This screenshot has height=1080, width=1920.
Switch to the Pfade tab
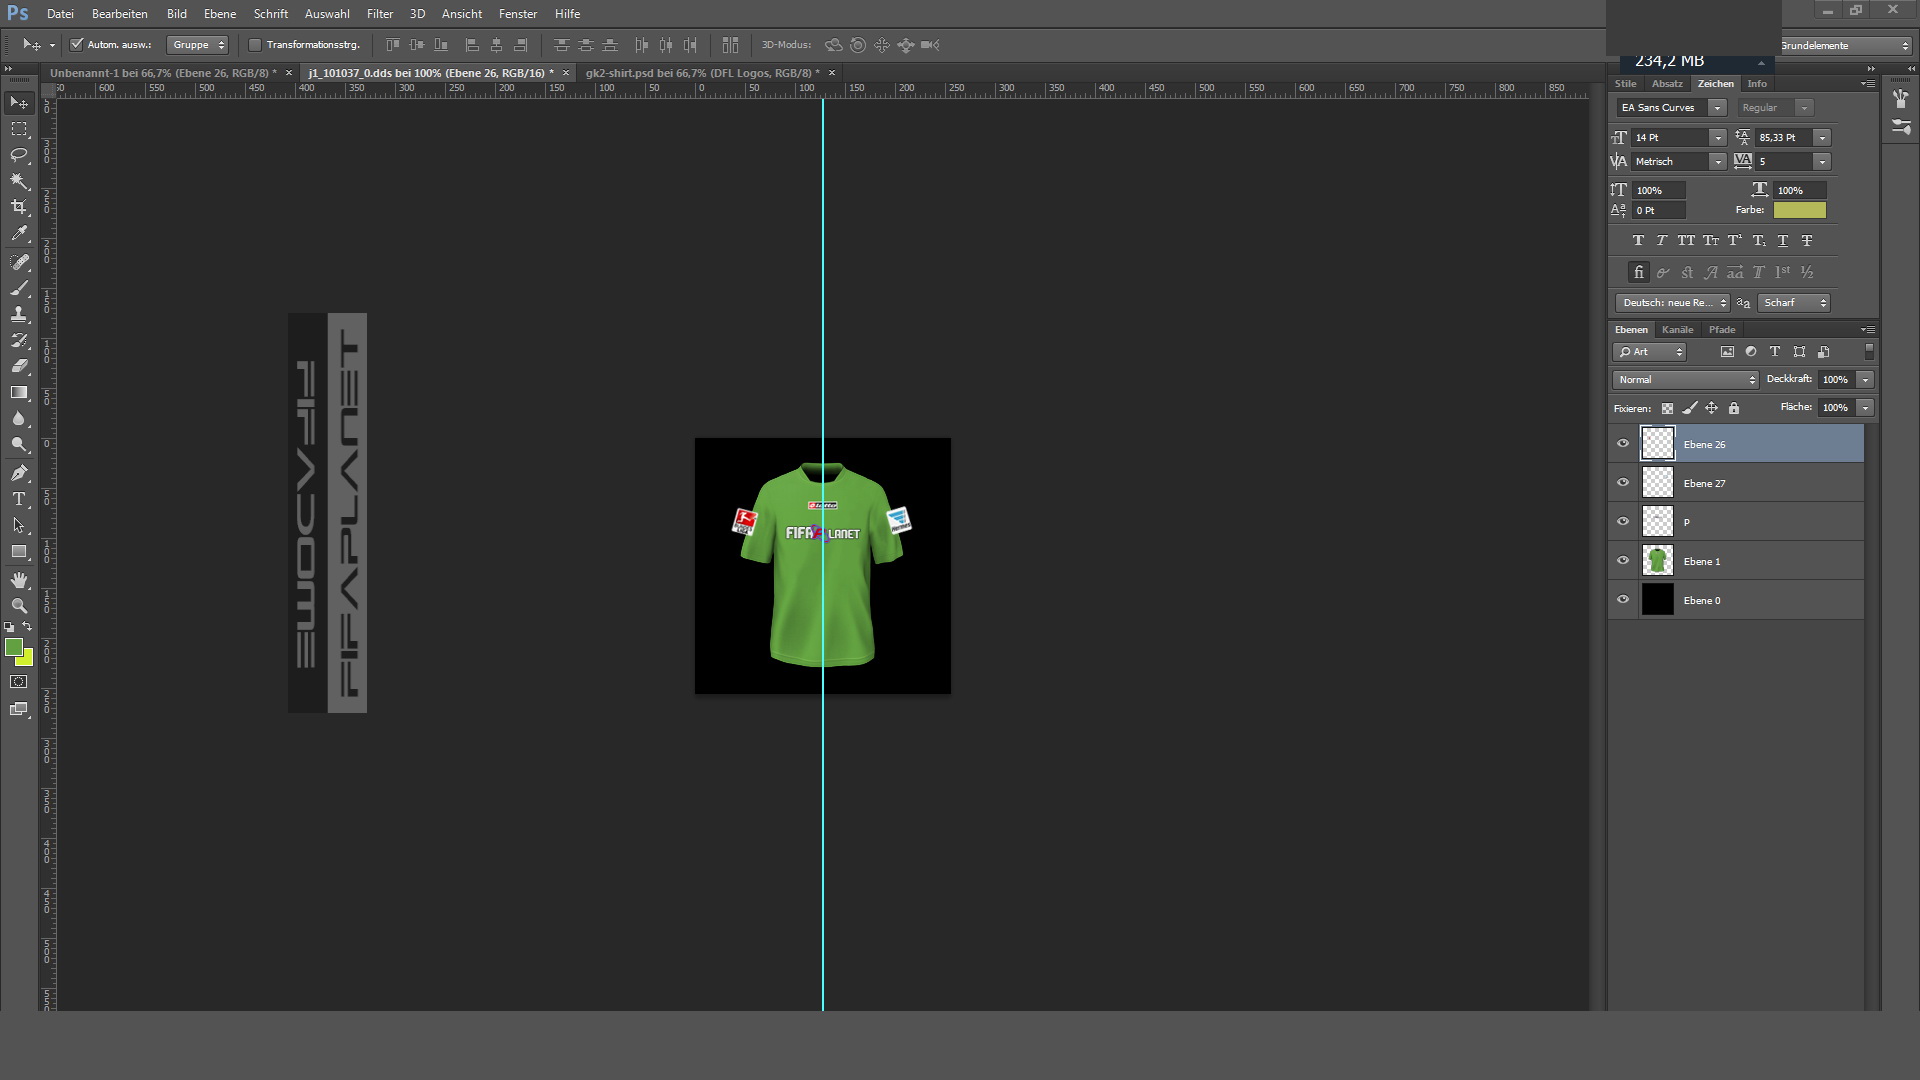tap(1722, 330)
